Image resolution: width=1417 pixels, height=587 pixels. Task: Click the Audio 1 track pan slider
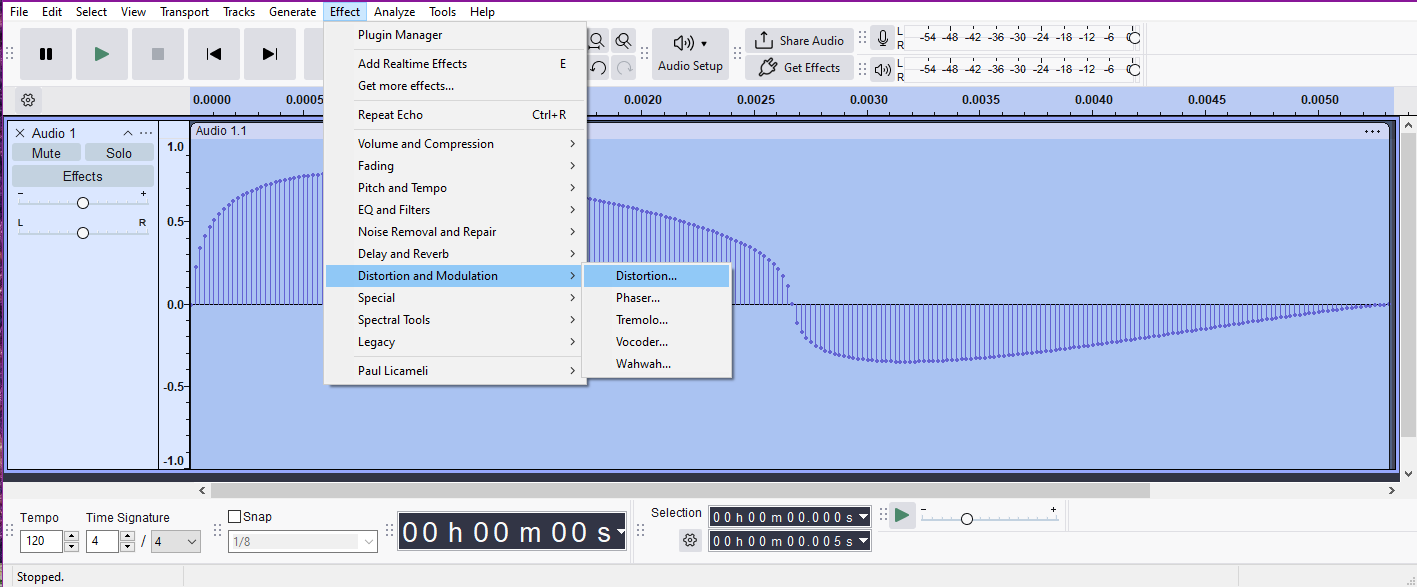(x=83, y=233)
